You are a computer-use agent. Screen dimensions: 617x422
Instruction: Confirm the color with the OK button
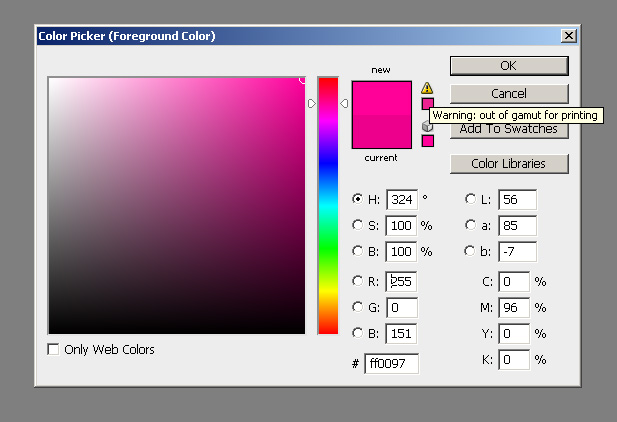coord(508,65)
